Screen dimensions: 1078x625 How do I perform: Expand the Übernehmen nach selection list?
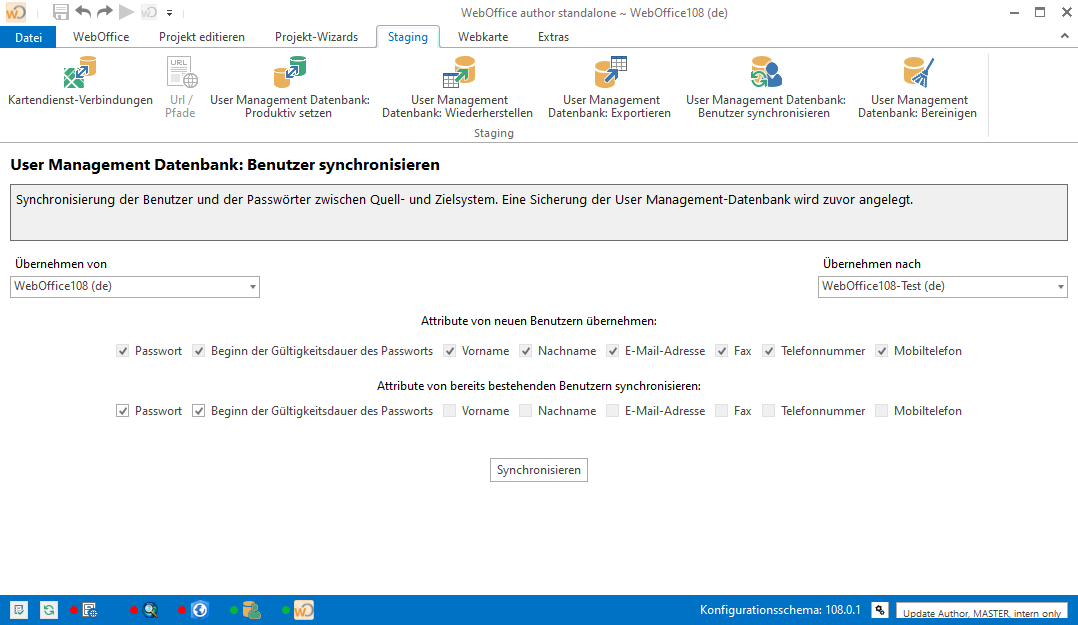[x=1058, y=287]
